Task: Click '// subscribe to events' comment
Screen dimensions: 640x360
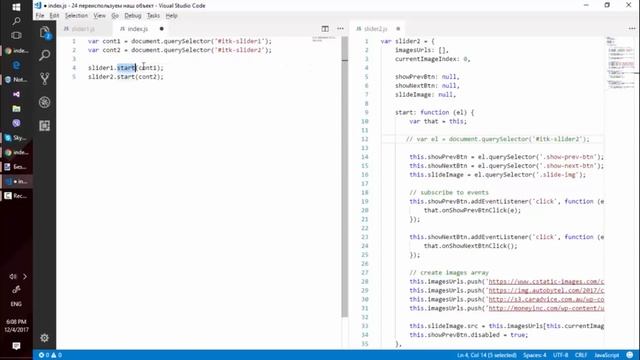Action: tap(449, 192)
